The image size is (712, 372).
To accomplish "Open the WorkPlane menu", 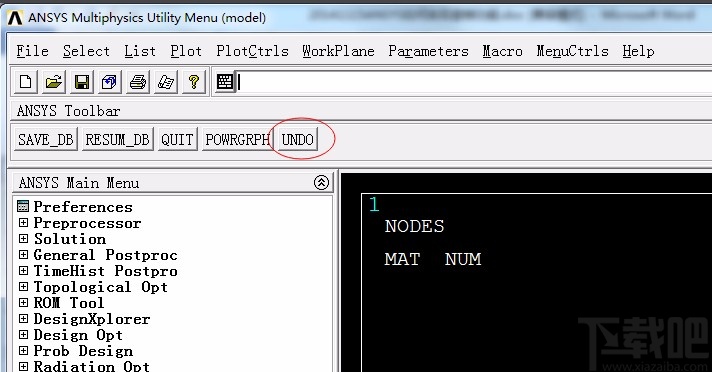I will click(338, 51).
